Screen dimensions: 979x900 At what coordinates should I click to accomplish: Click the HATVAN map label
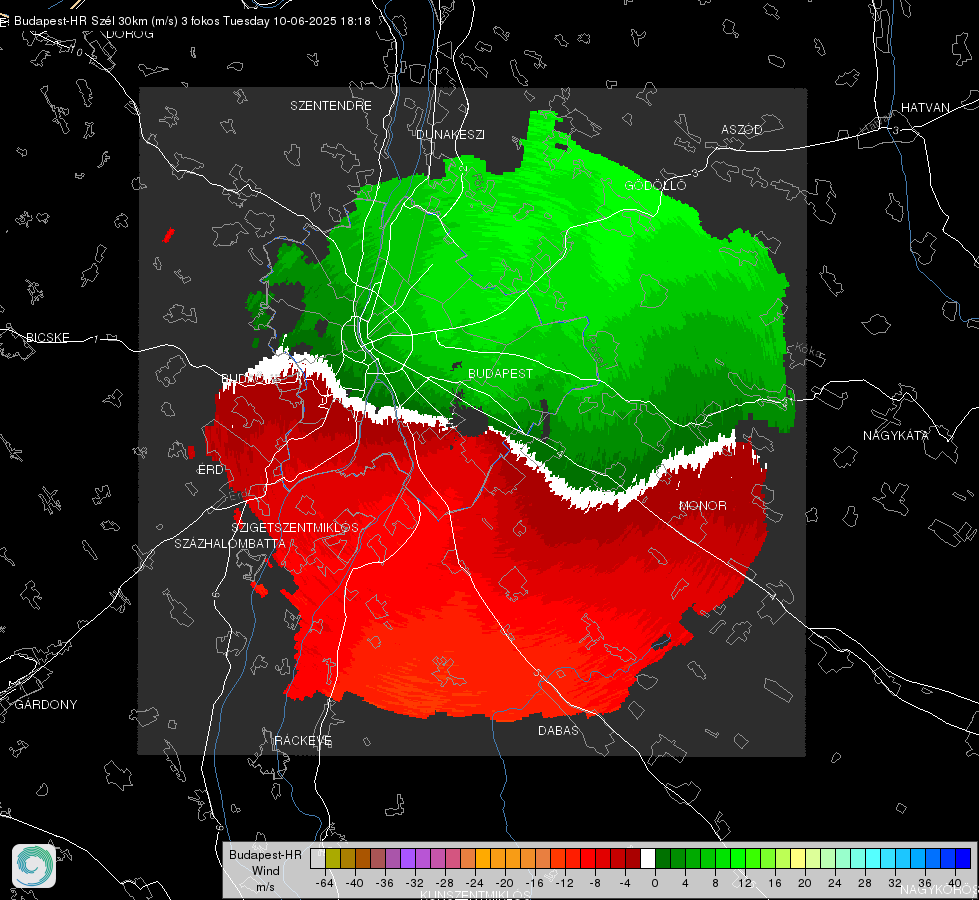pyautogui.click(x=925, y=107)
